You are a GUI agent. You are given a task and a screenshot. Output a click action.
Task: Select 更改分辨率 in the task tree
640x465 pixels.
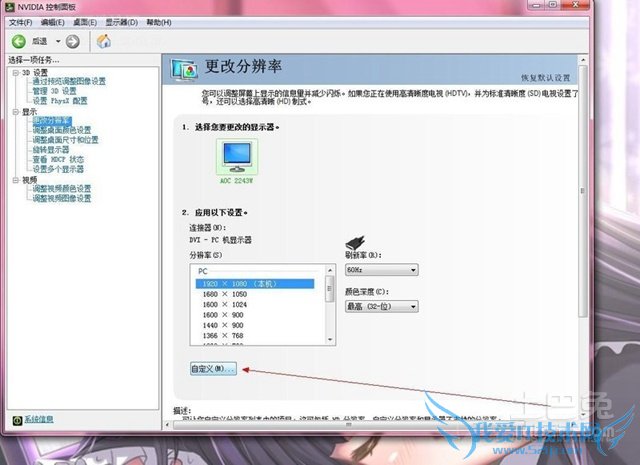point(52,121)
